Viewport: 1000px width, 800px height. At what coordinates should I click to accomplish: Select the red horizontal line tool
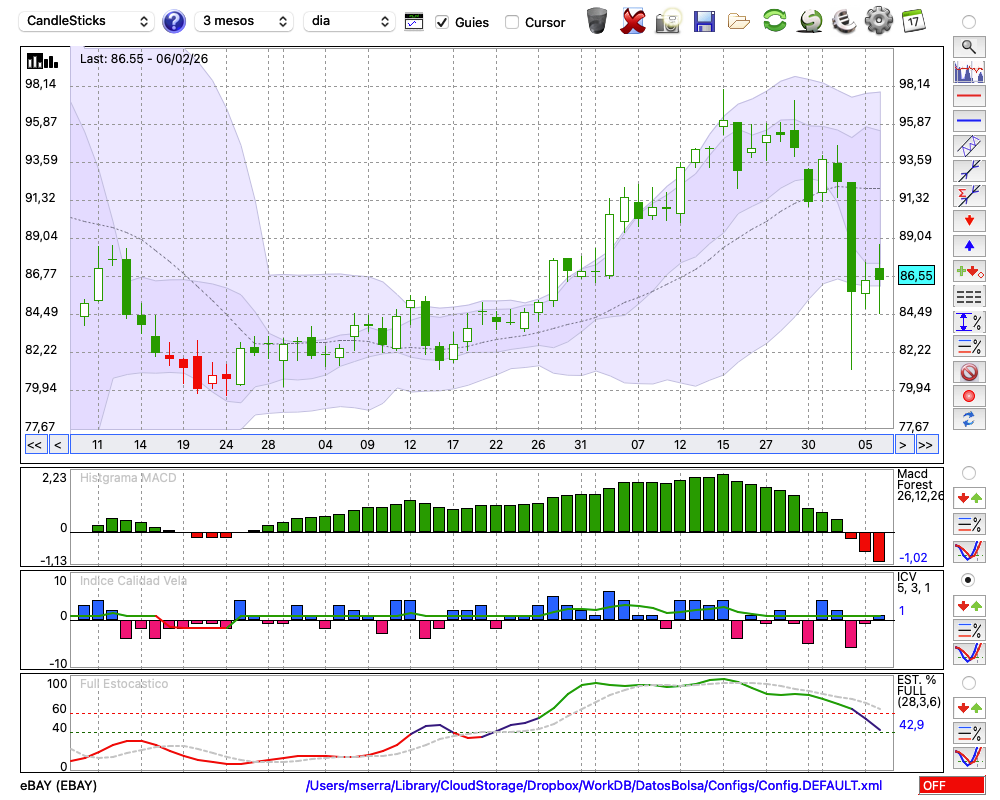[968, 97]
